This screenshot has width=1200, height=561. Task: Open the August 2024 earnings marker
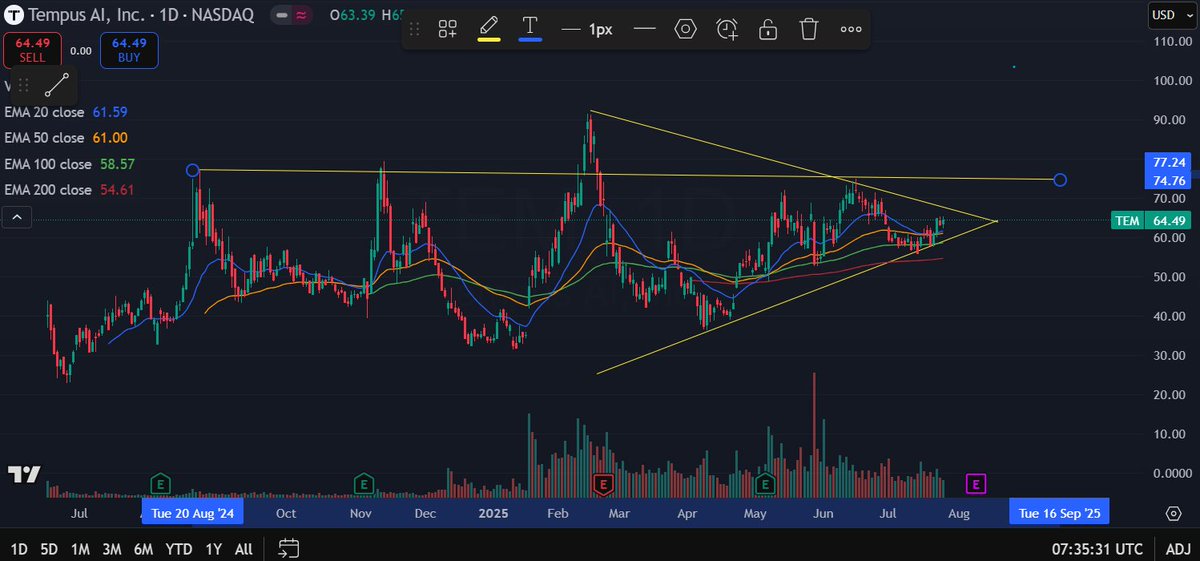coord(160,485)
